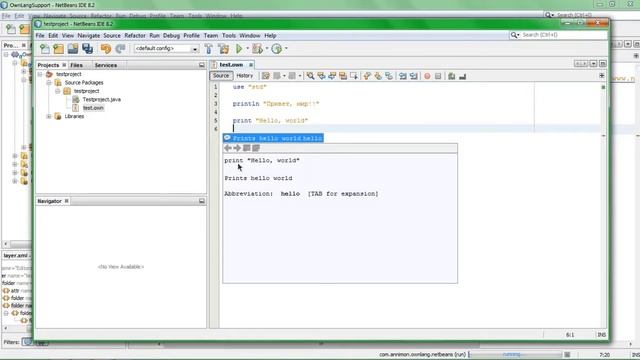This screenshot has height=360, width=640.
Task: Collapse the testproject root node
Action: point(40,74)
